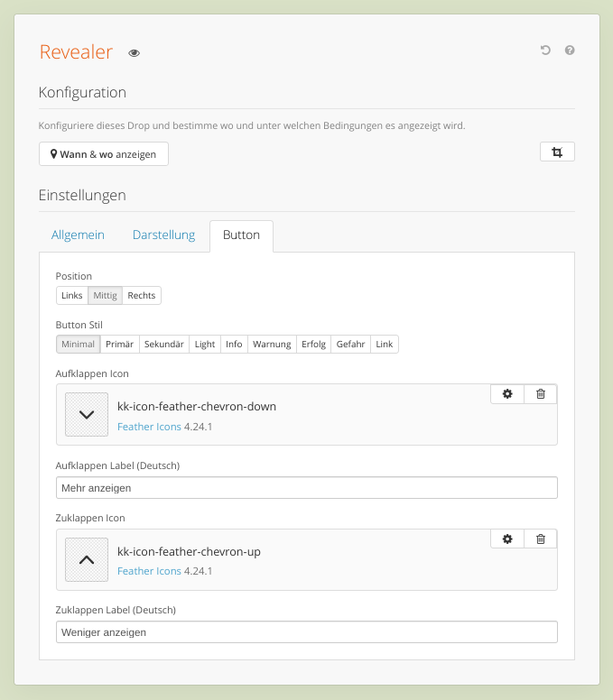Switch to the Darstellung tab

click(x=164, y=235)
